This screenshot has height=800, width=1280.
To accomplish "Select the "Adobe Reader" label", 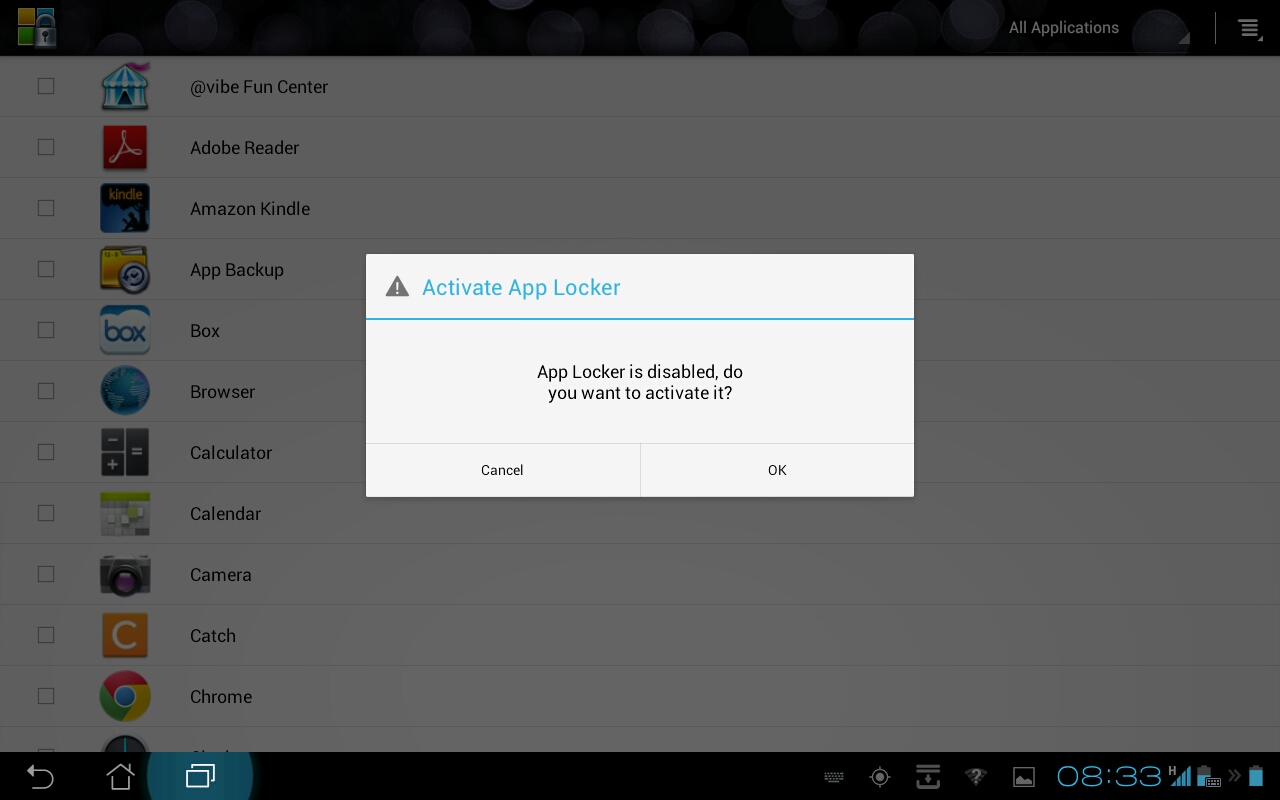I will [245, 148].
